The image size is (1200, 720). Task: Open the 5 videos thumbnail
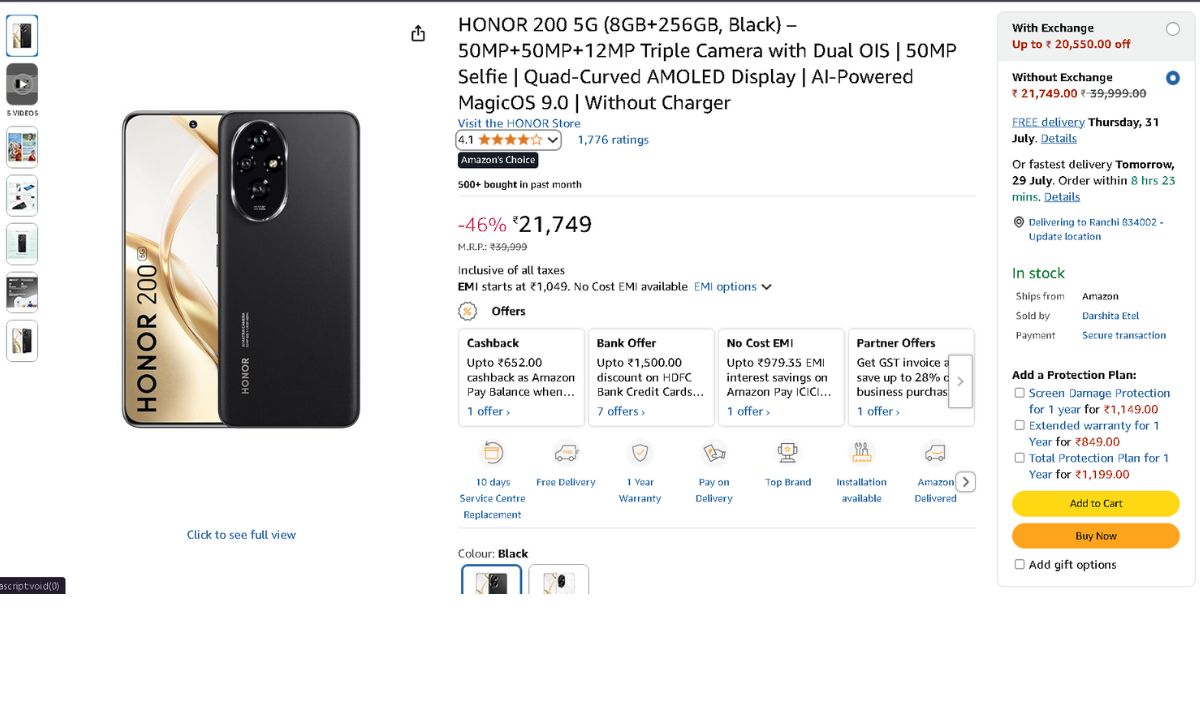[22, 85]
